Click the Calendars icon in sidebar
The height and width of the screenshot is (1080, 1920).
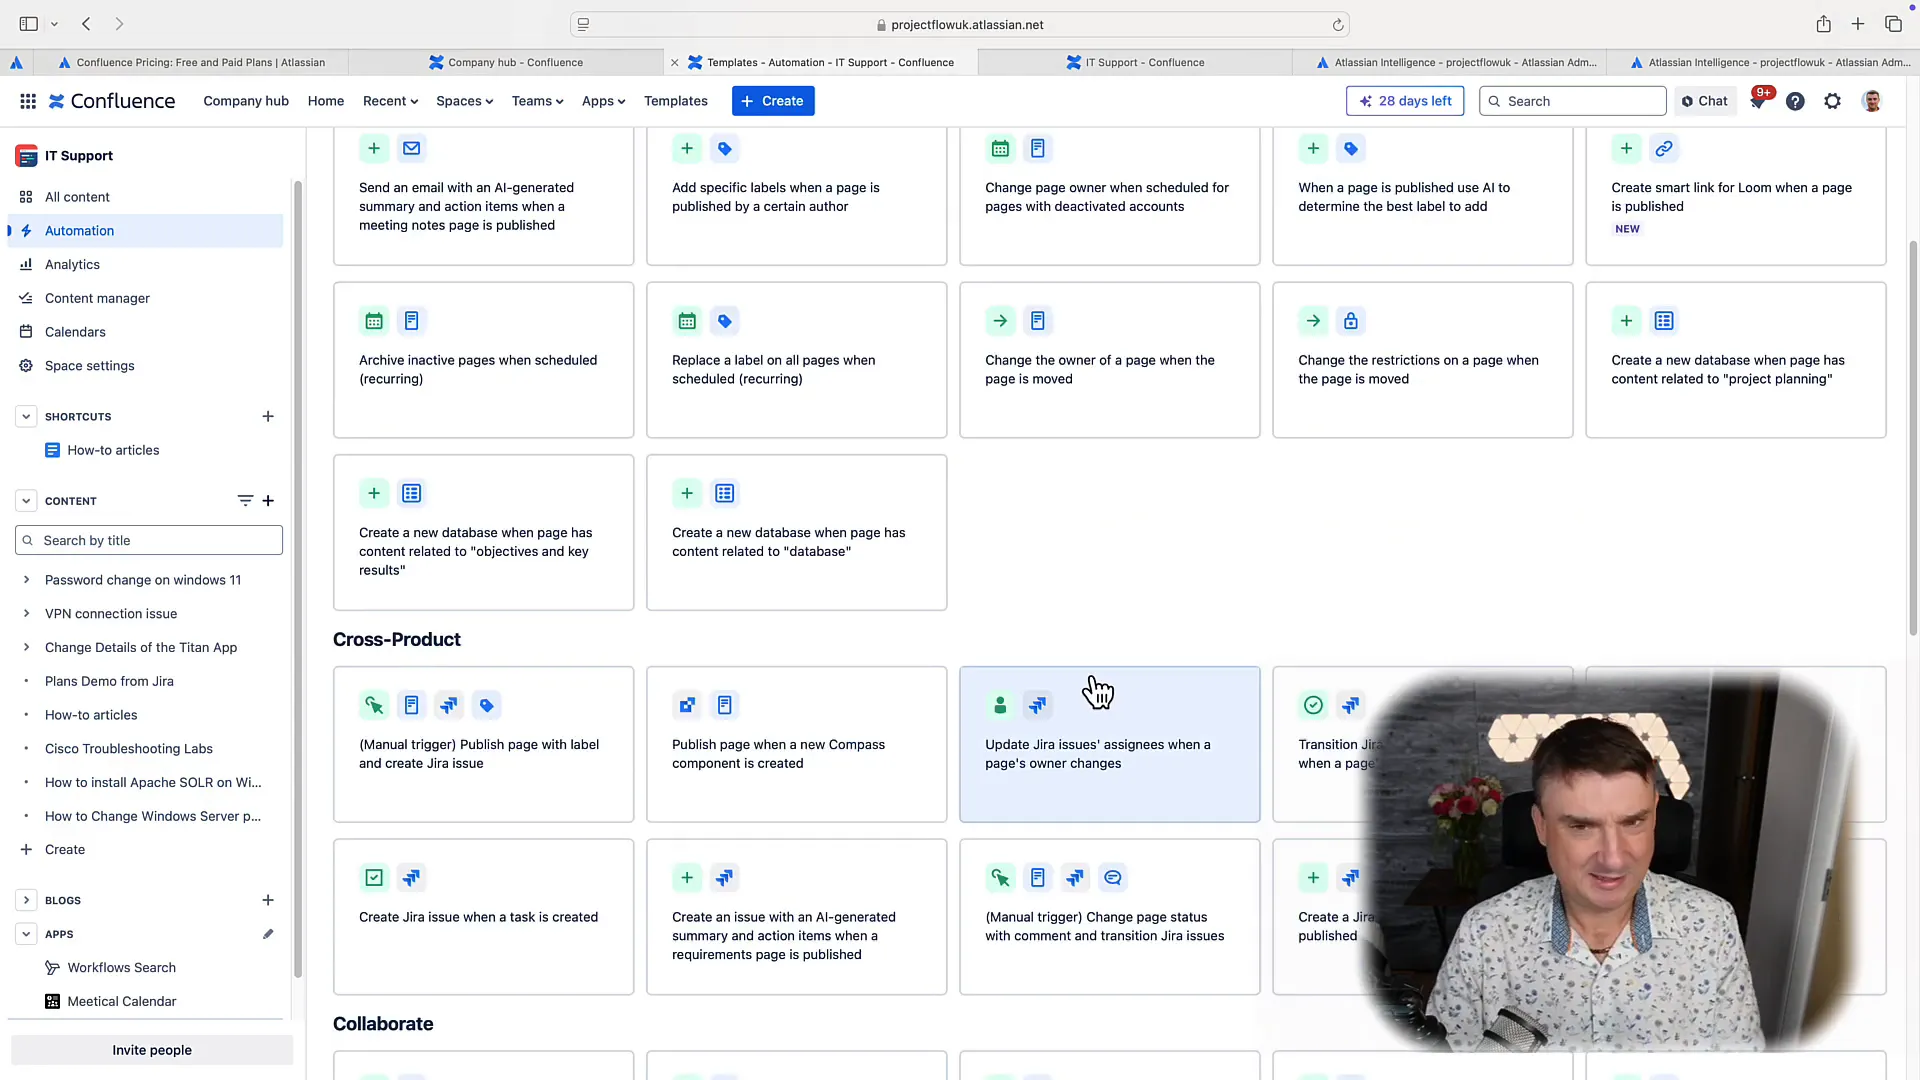[x=26, y=332]
